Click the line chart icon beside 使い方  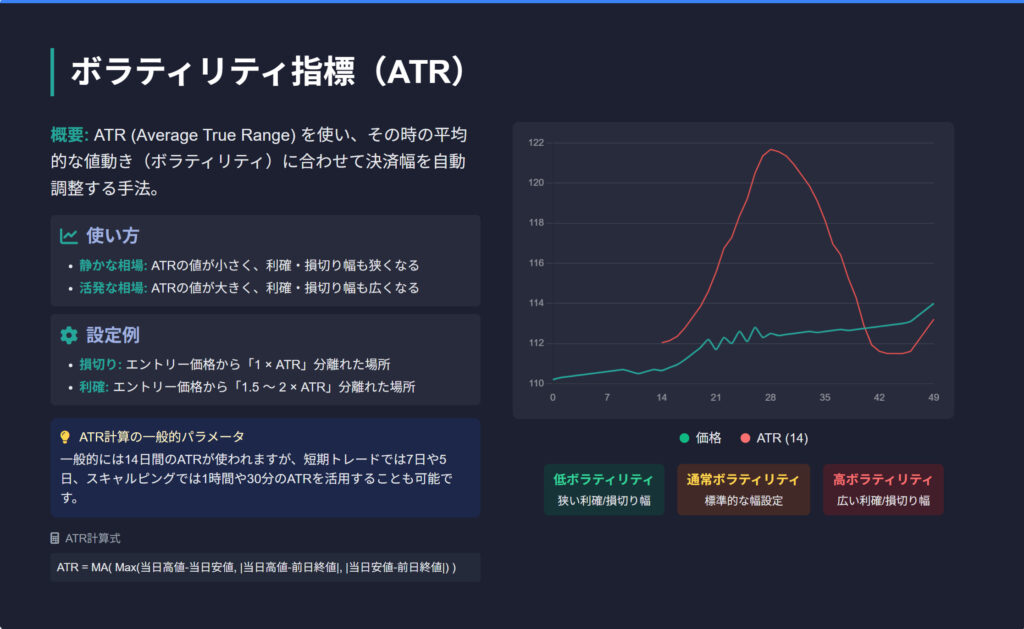(69, 237)
